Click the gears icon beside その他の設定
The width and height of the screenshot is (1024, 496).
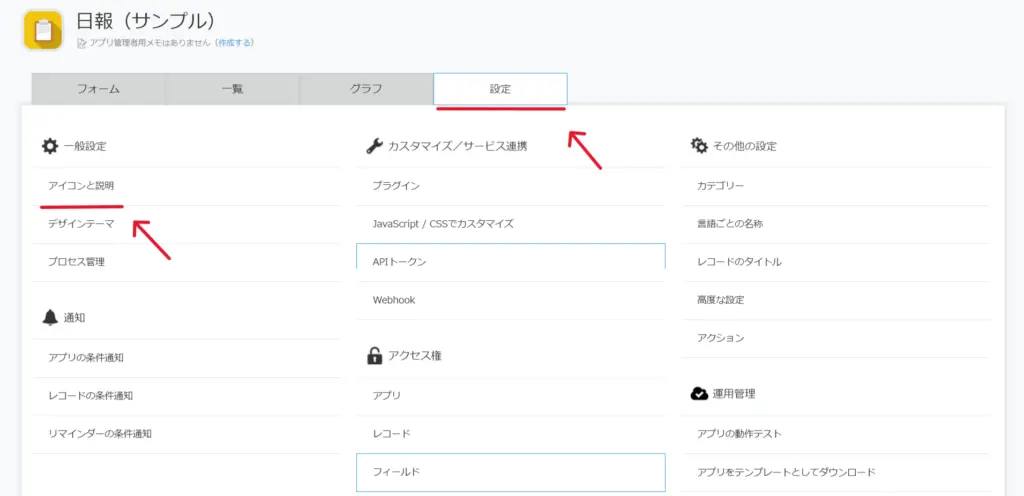[x=699, y=146]
